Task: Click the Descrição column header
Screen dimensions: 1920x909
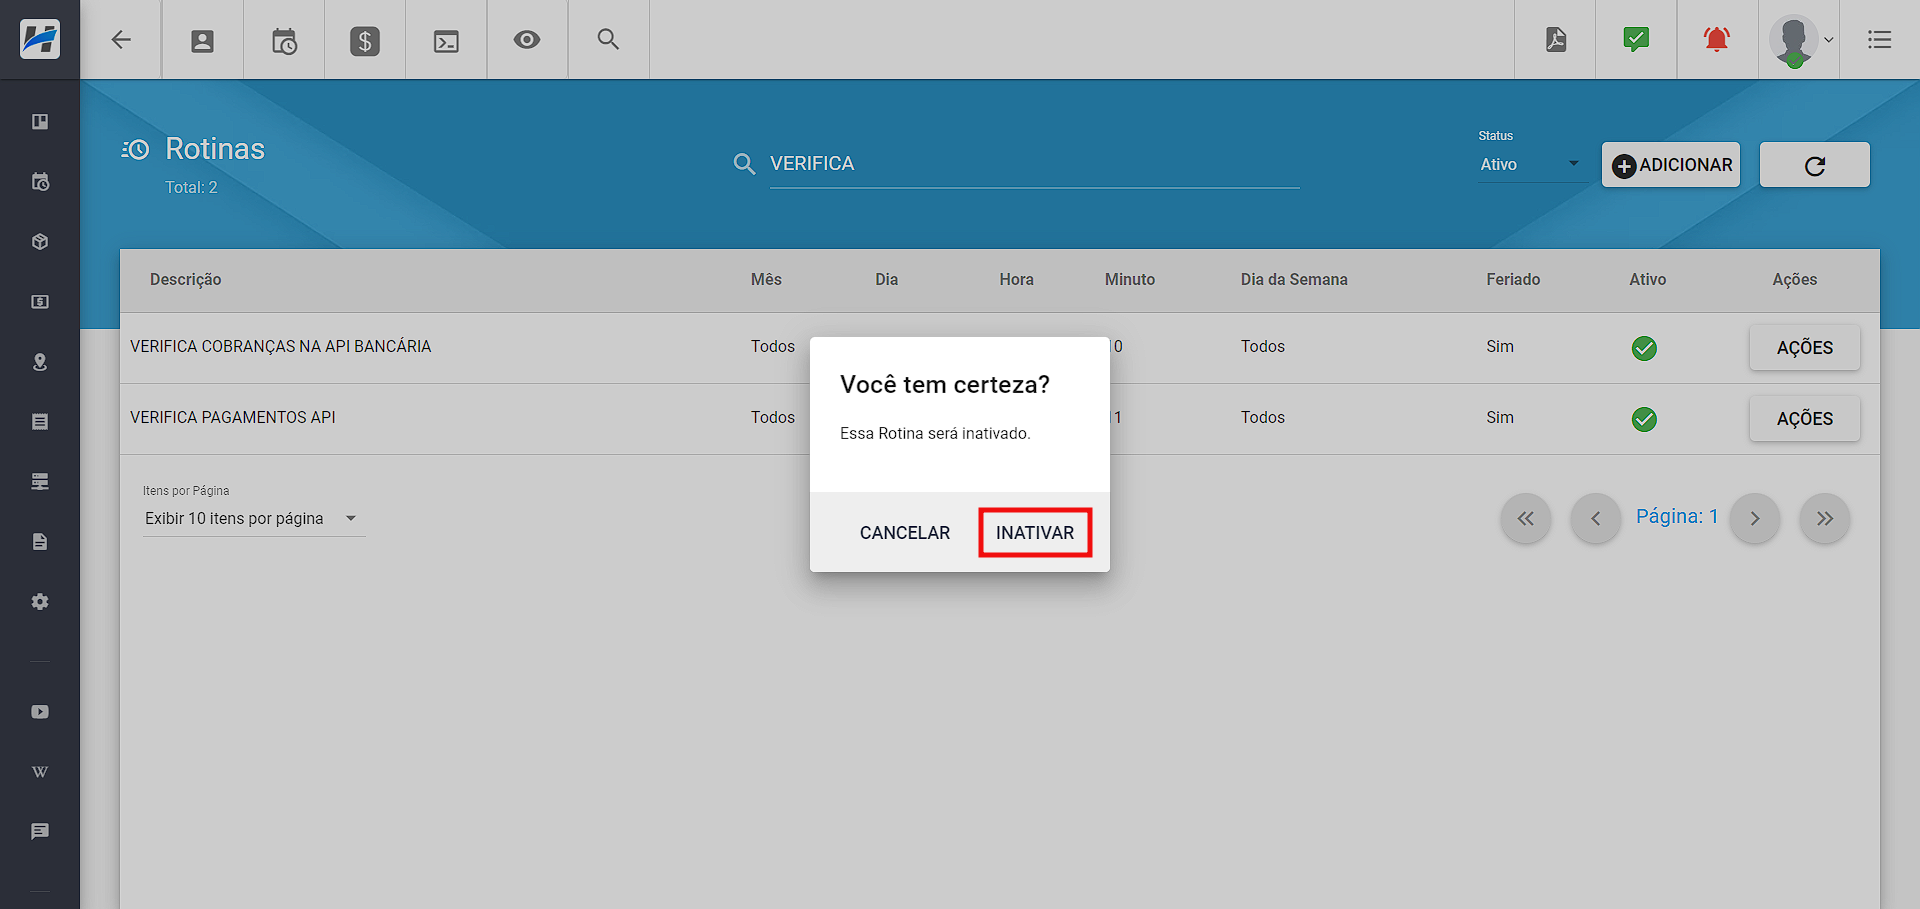Action: pos(186,280)
